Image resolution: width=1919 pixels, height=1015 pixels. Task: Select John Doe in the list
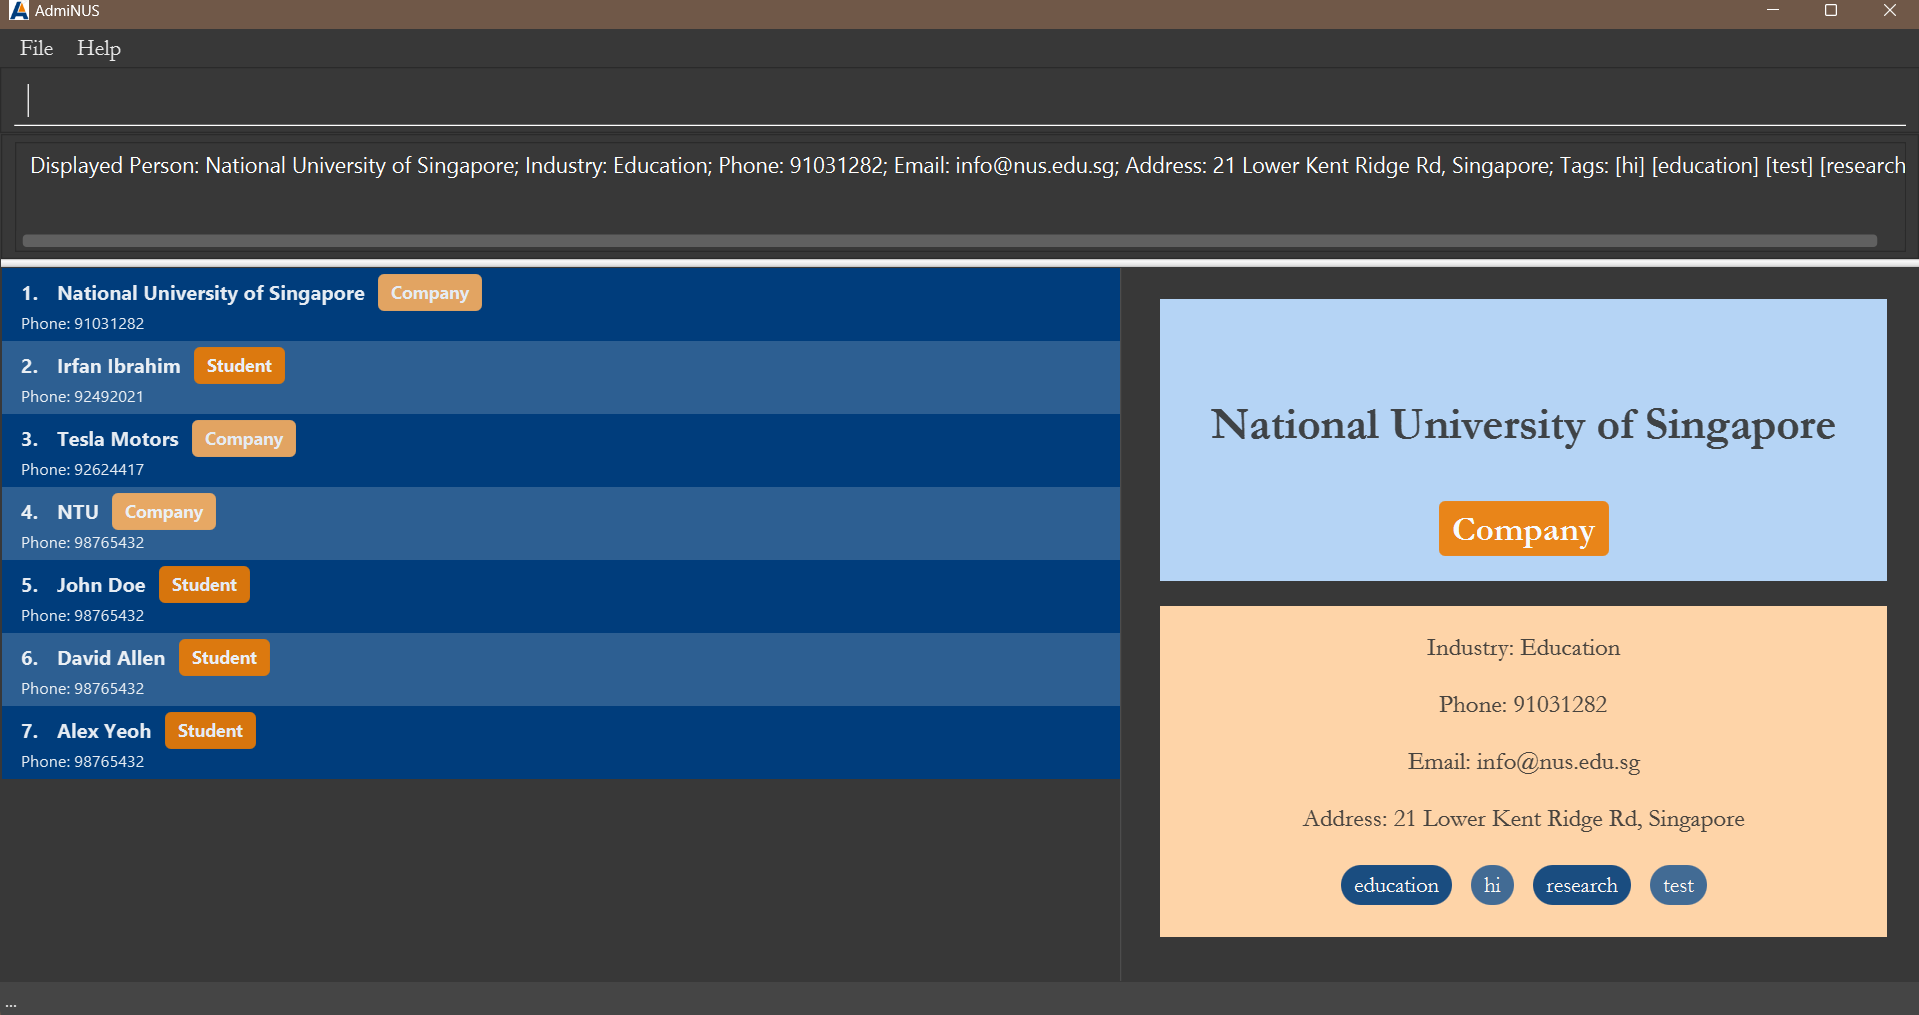click(x=560, y=597)
